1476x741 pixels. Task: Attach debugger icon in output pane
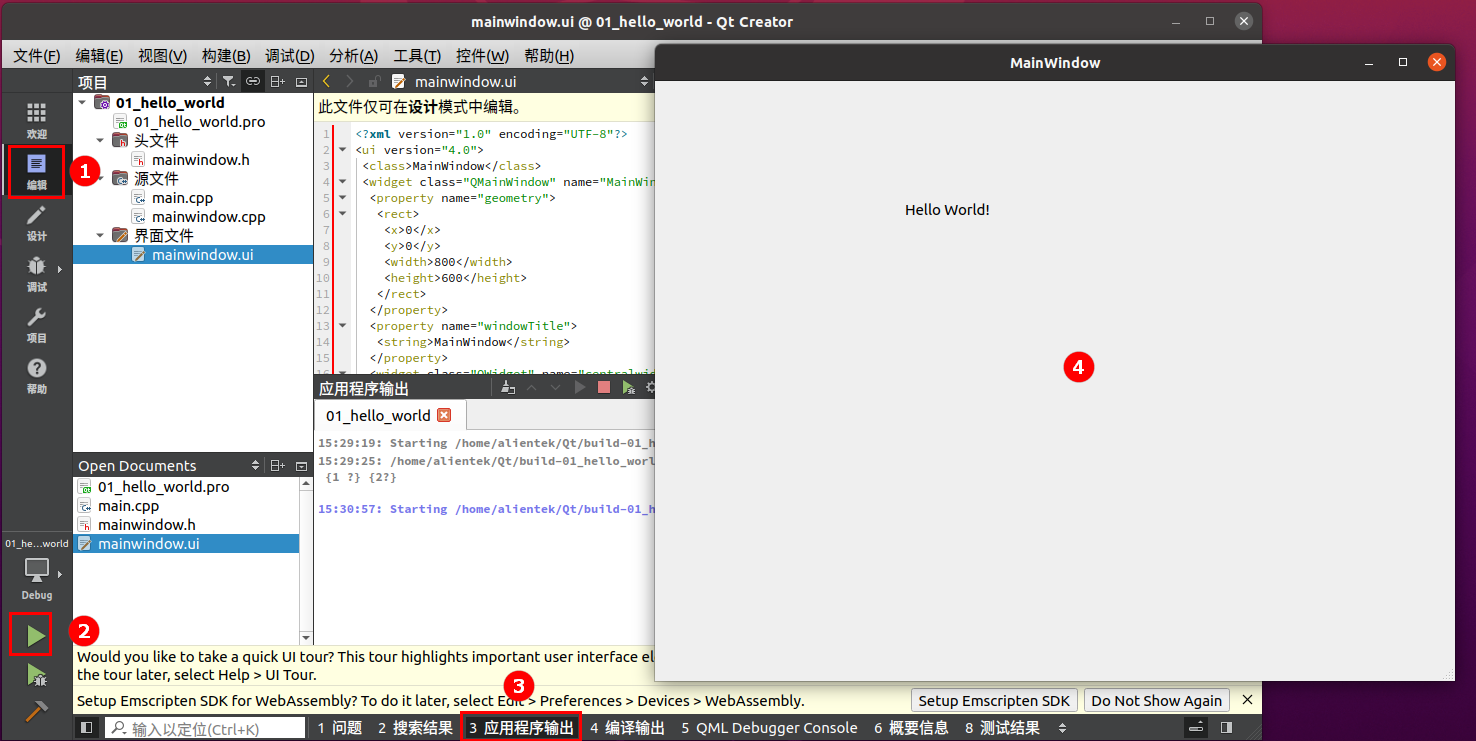tap(628, 388)
